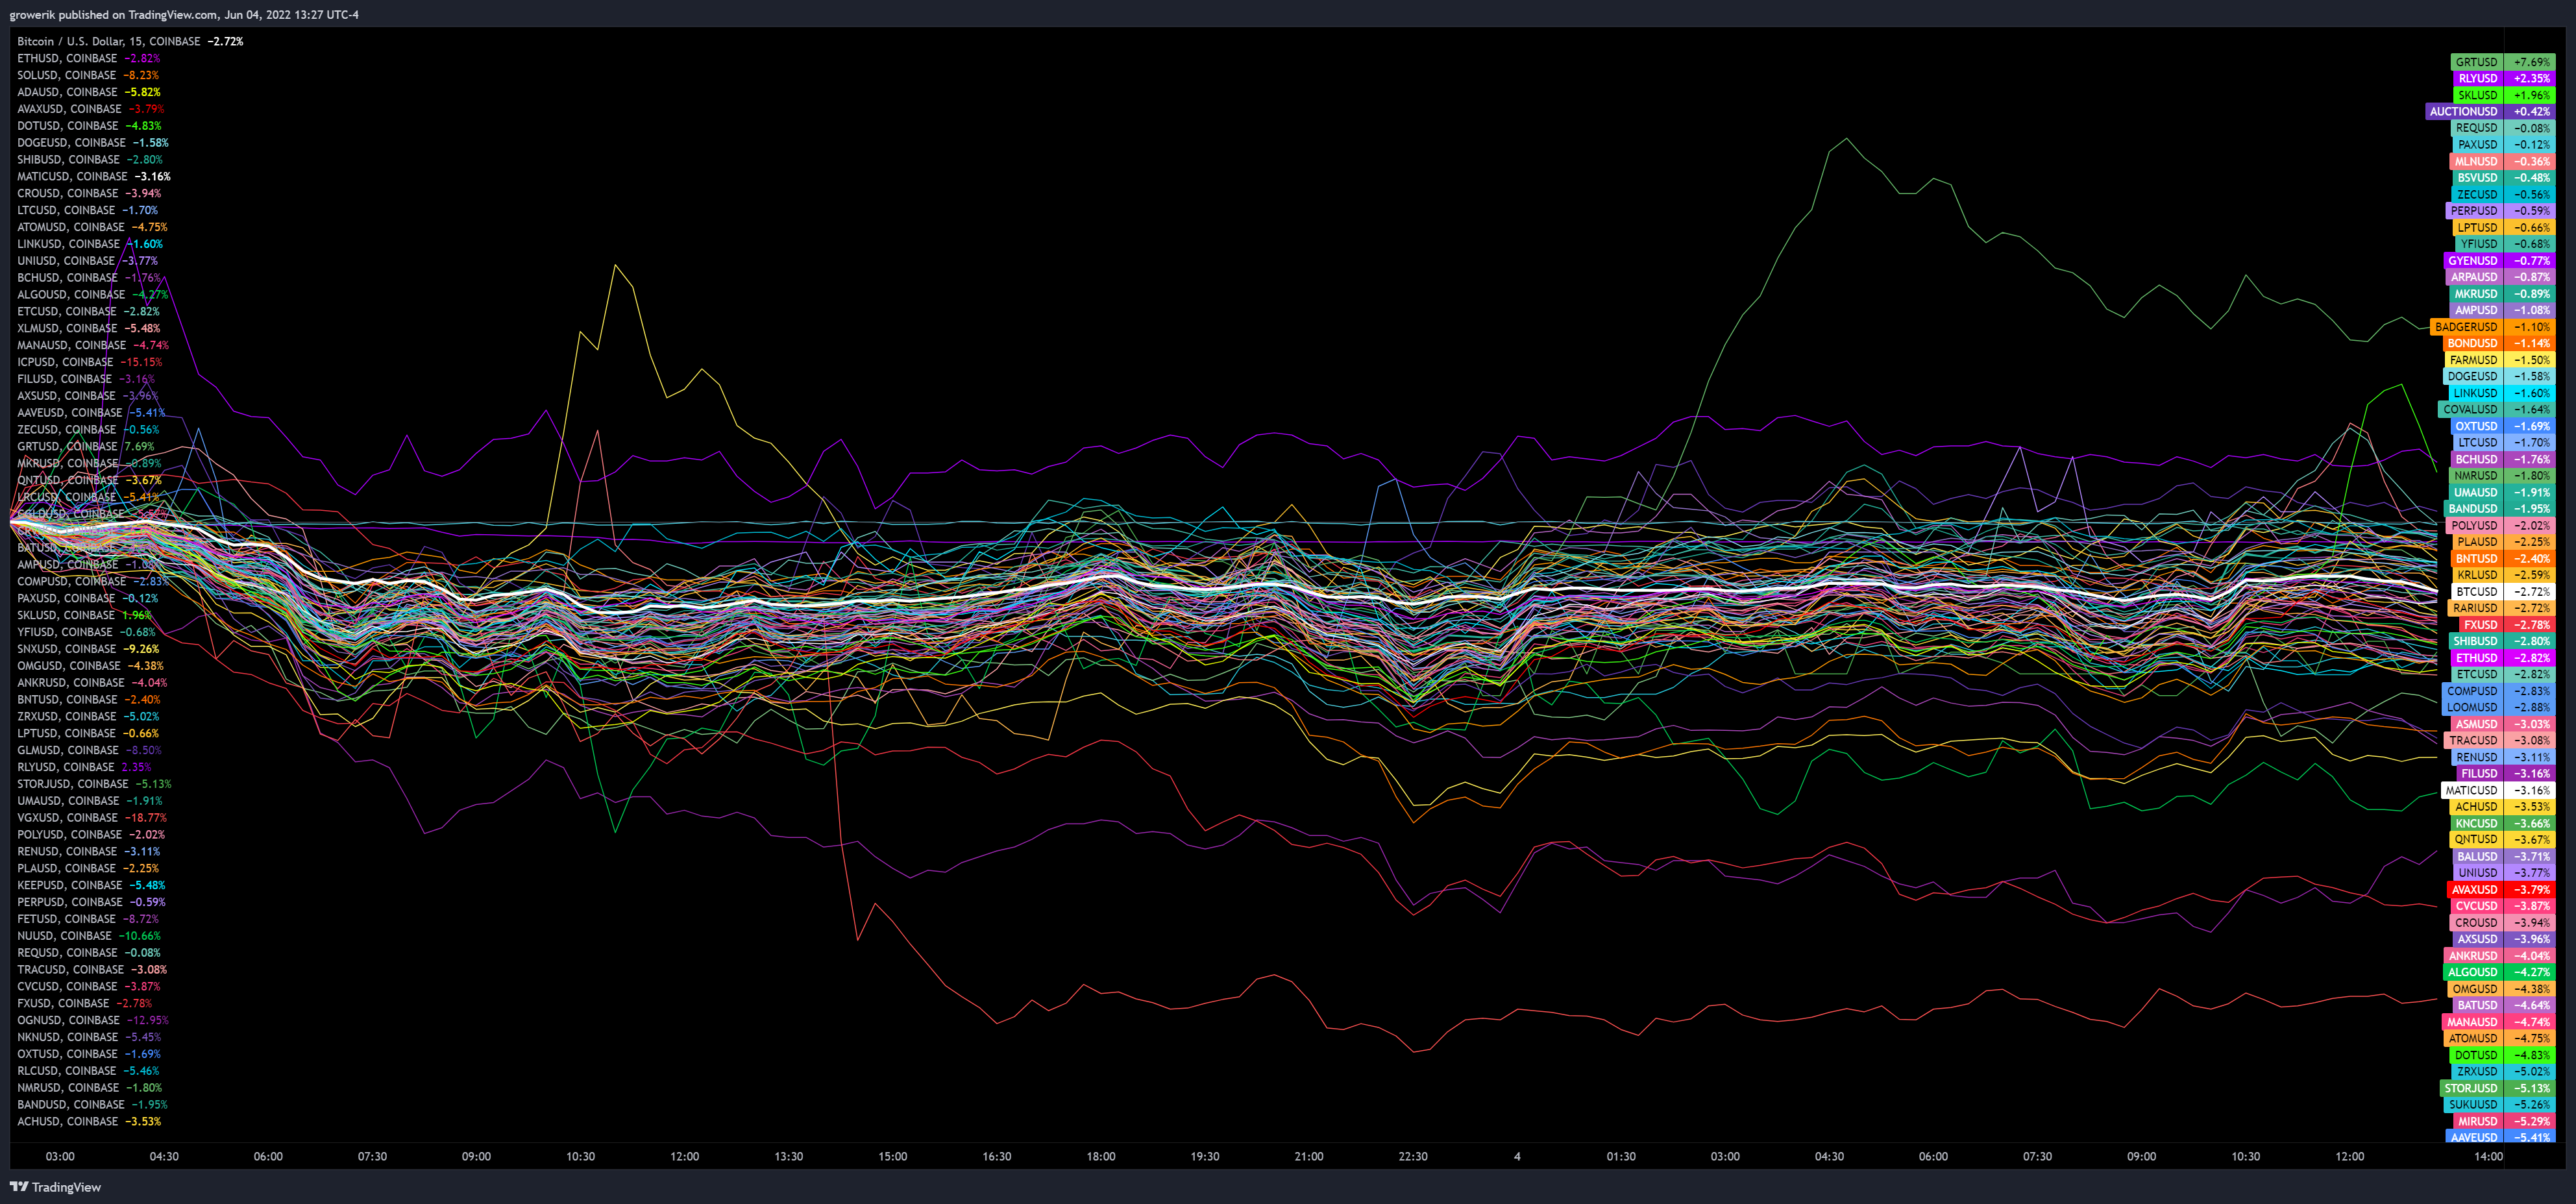Image resolution: width=2576 pixels, height=1204 pixels.
Task: Click the Bitcoin / U.S. Dollar chart title
Action: pyautogui.click(x=130, y=41)
